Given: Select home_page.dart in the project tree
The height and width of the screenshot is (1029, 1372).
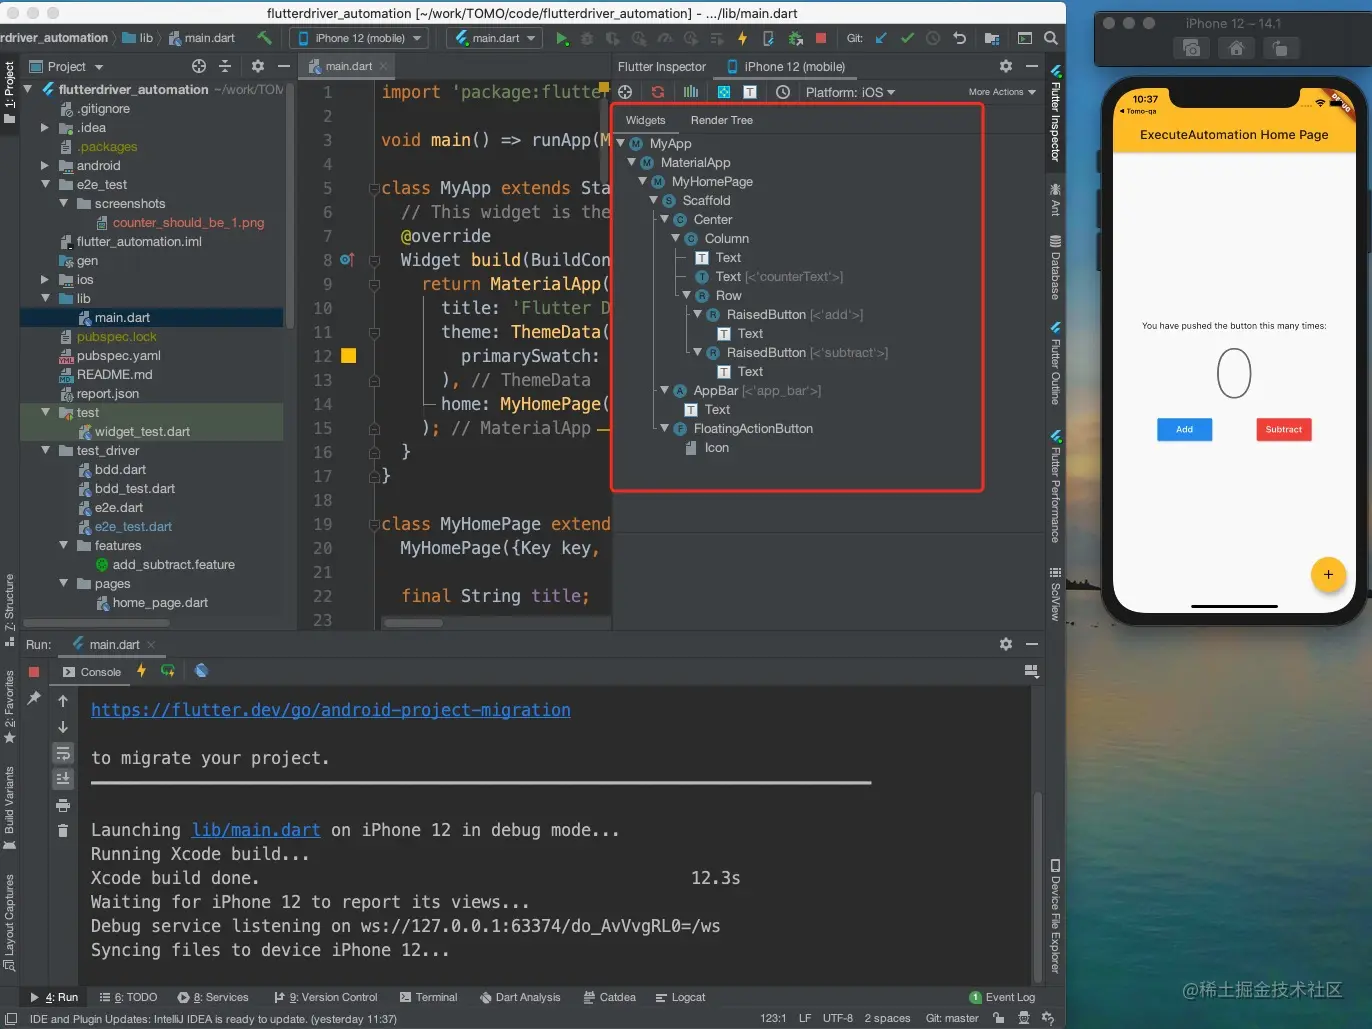Looking at the screenshot, I should coord(160,602).
